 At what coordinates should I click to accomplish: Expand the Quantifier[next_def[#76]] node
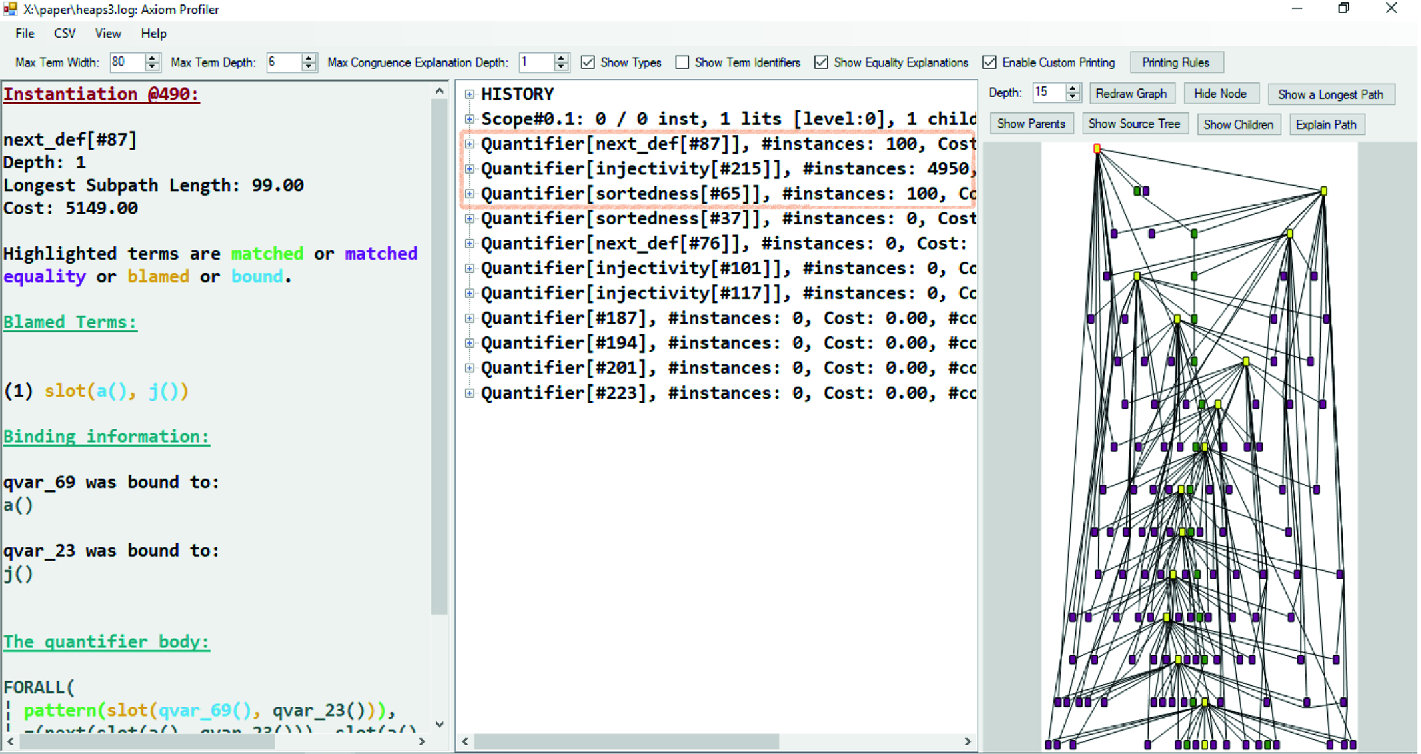469,243
